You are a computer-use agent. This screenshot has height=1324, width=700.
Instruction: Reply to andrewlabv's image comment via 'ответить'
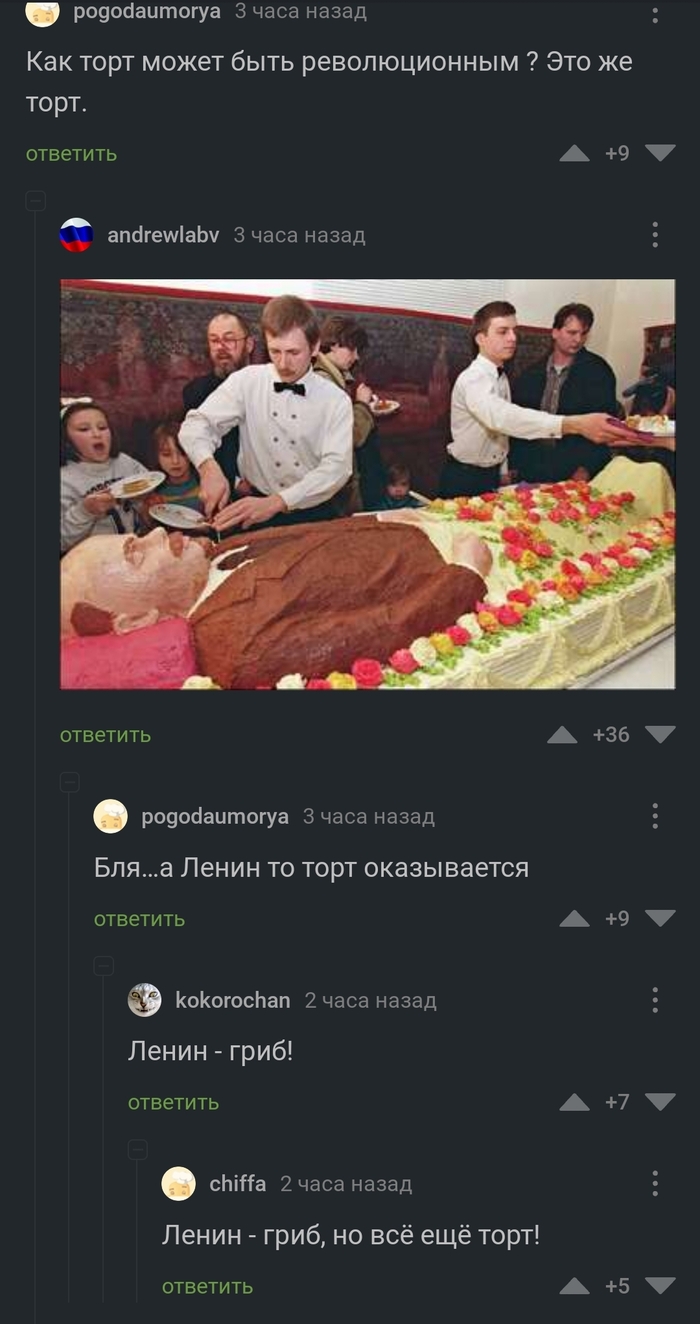105,735
